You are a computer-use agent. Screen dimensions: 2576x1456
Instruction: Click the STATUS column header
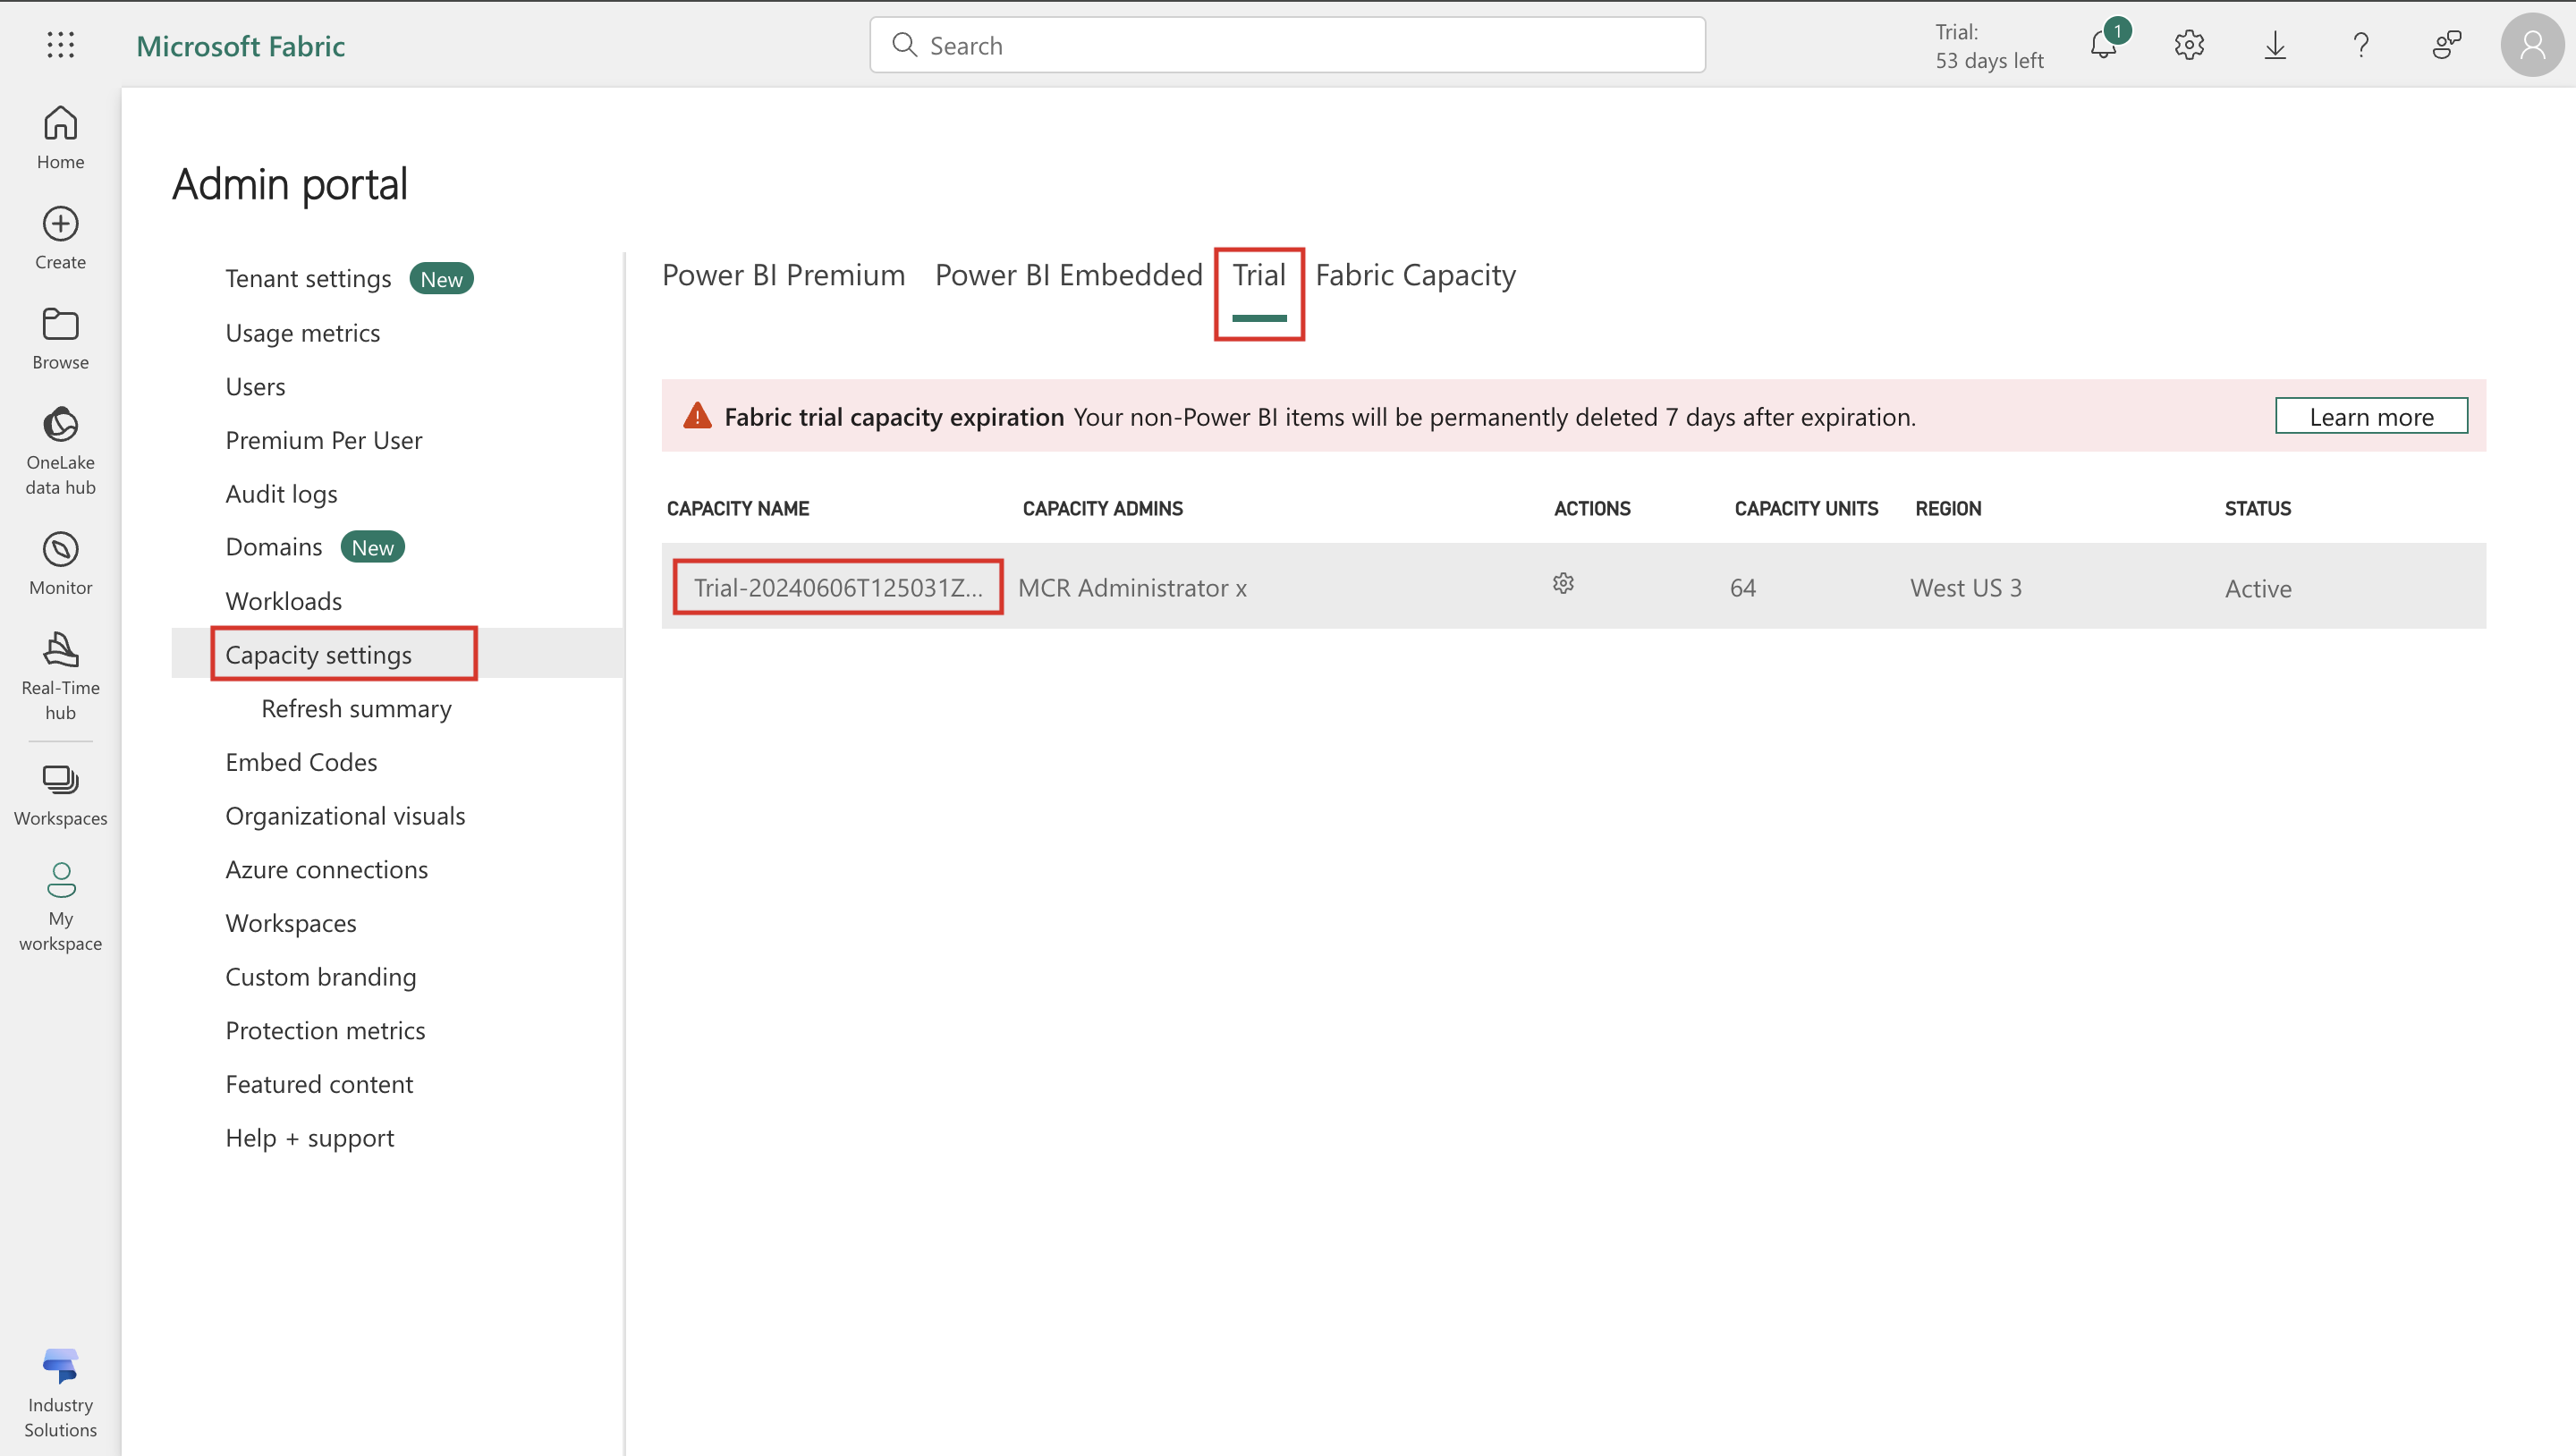pyautogui.click(x=2257, y=508)
